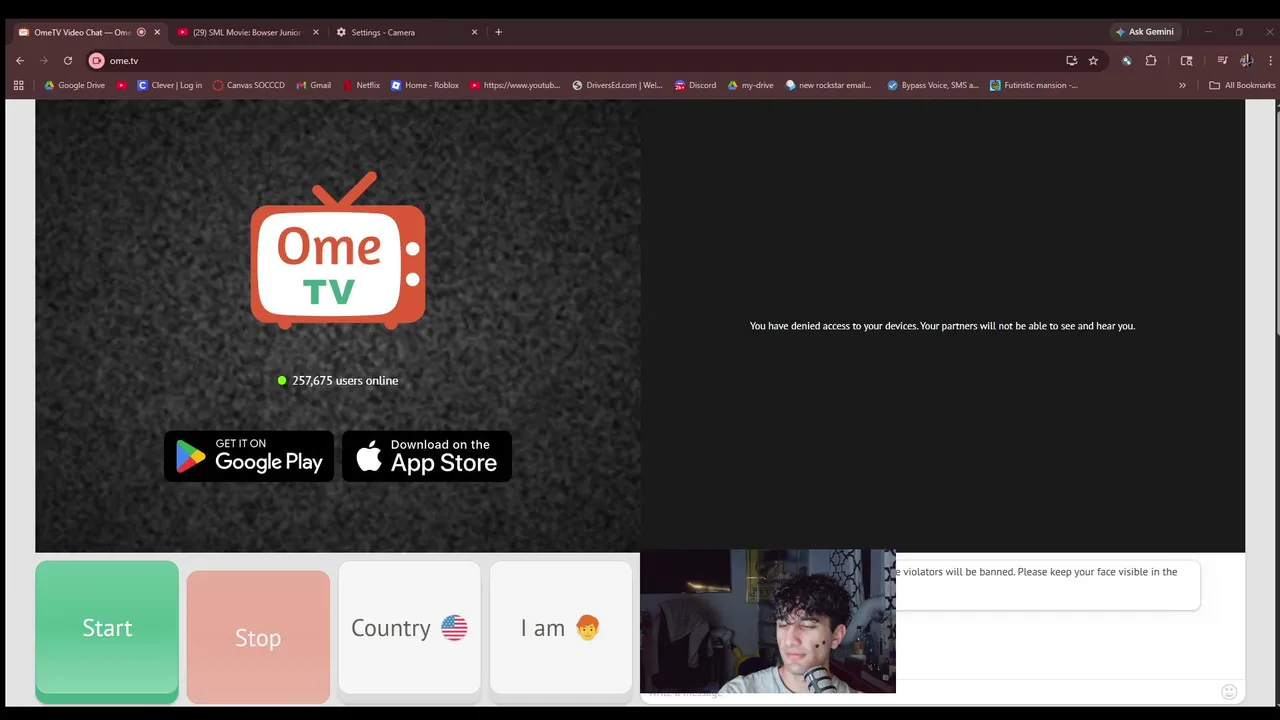Viewport: 1280px width, 720px height.
Task: Open the Home - Roblox bookmark
Action: (425, 85)
